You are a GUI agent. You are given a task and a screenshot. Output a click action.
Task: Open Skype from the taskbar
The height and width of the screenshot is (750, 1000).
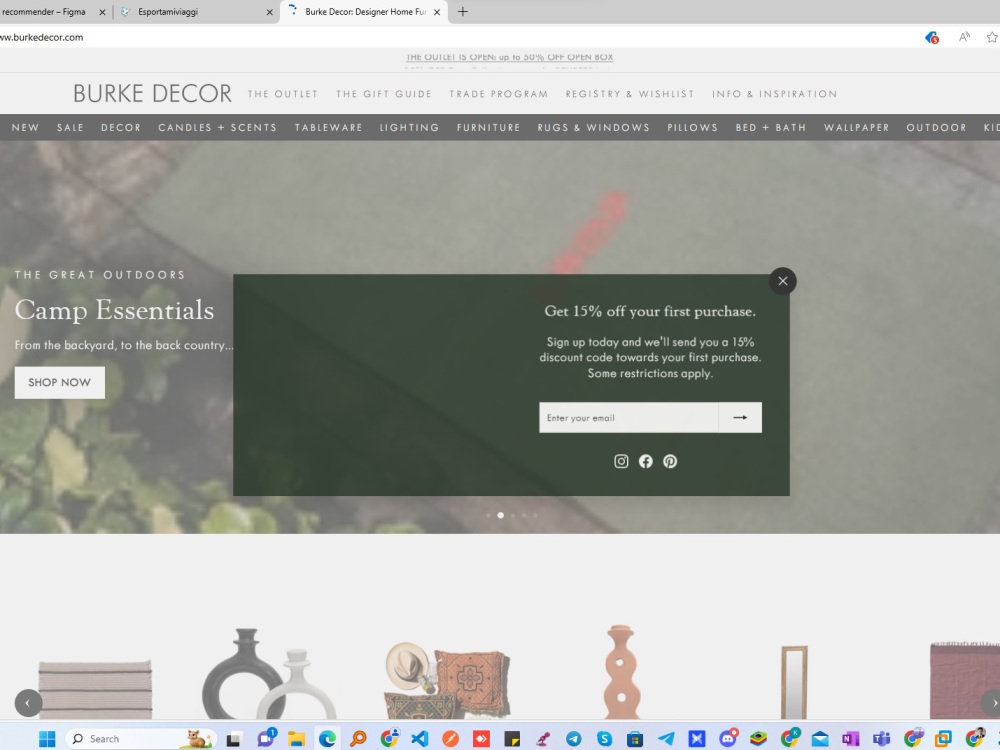point(605,739)
